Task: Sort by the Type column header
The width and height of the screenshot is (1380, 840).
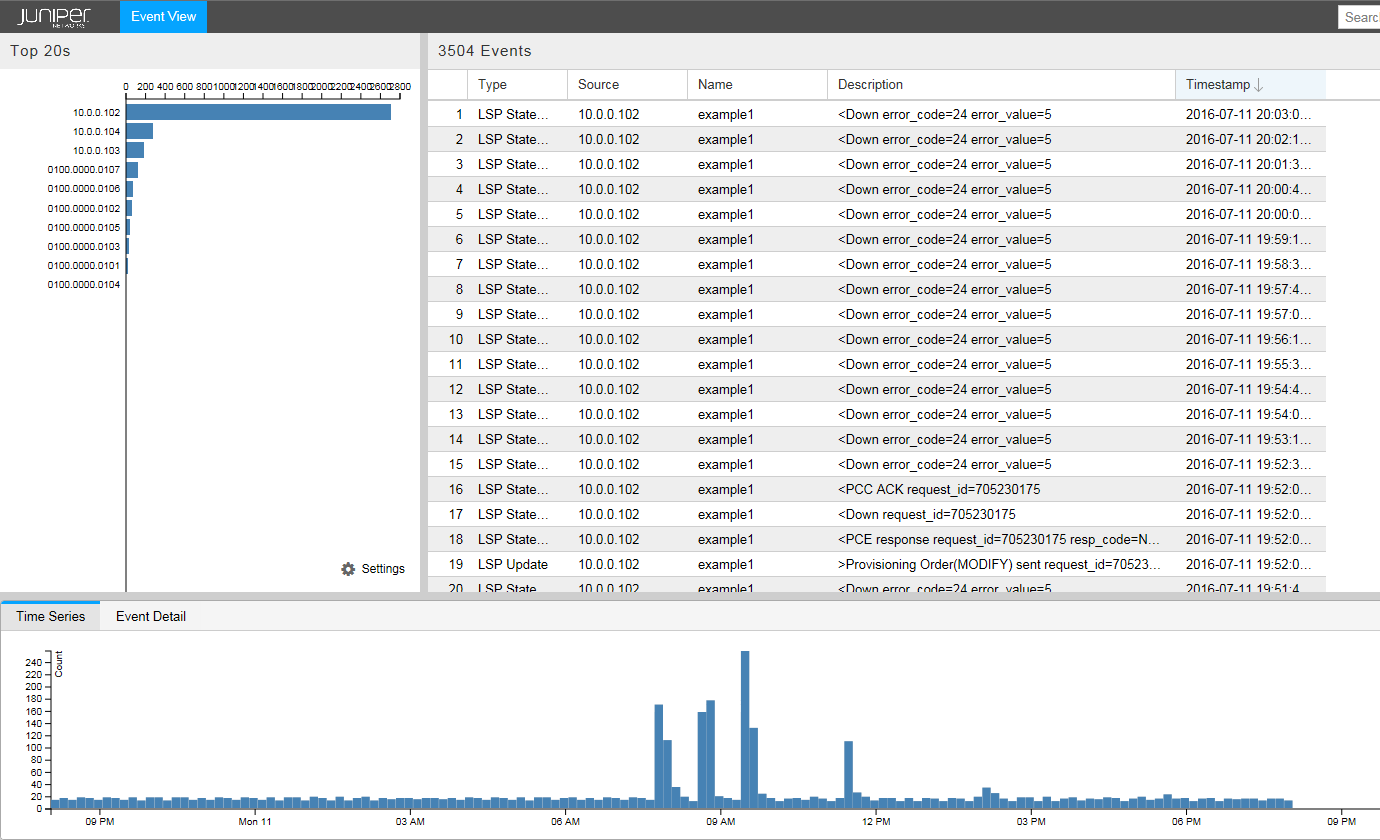Action: [x=493, y=85]
